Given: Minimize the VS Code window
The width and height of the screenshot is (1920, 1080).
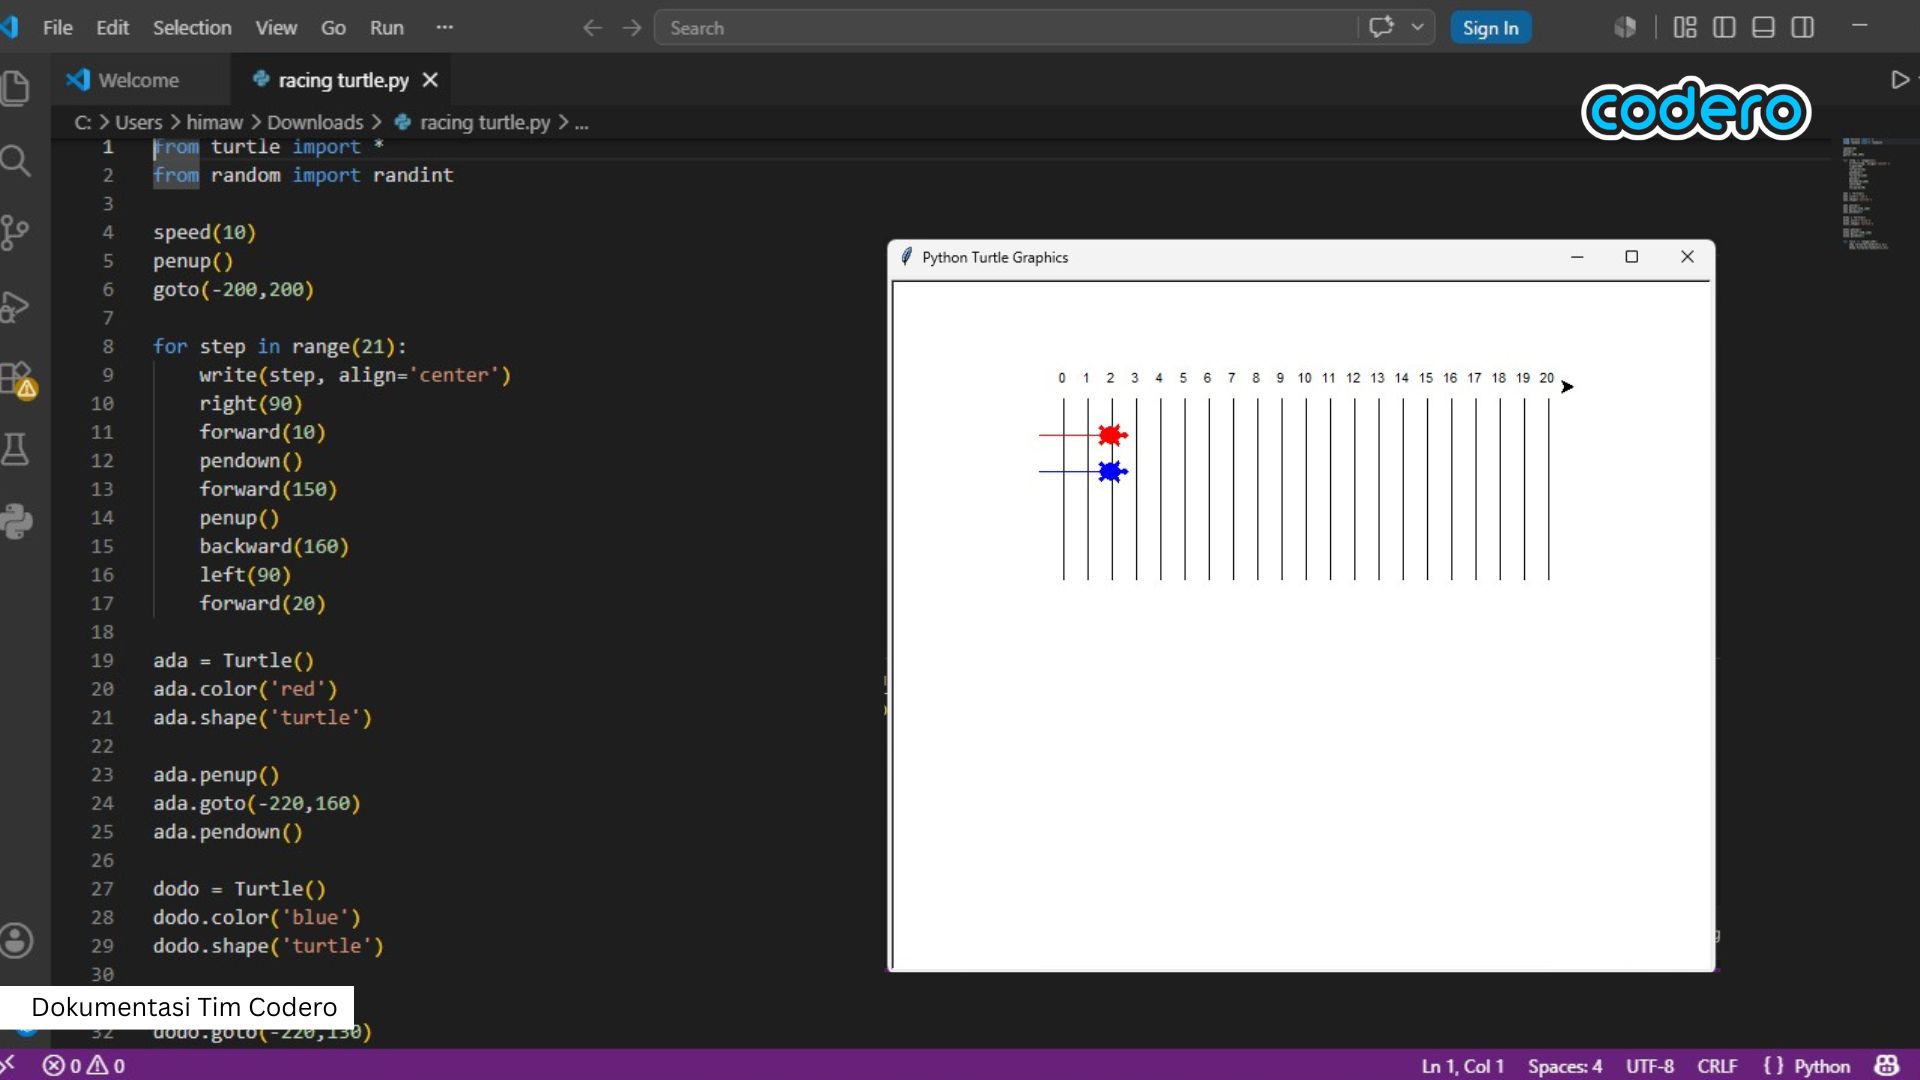Looking at the screenshot, I should point(1860,26).
